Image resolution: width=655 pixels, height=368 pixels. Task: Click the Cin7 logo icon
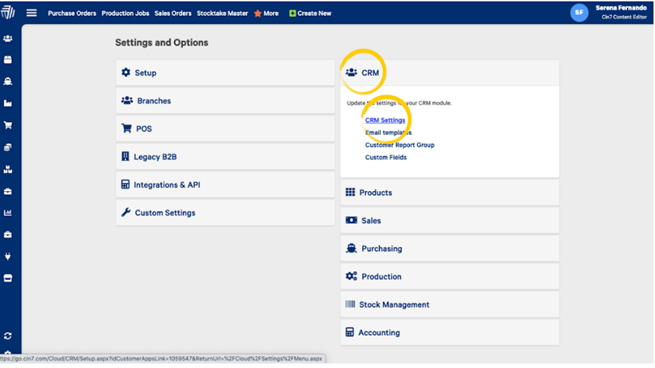pyautogui.click(x=8, y=12)
